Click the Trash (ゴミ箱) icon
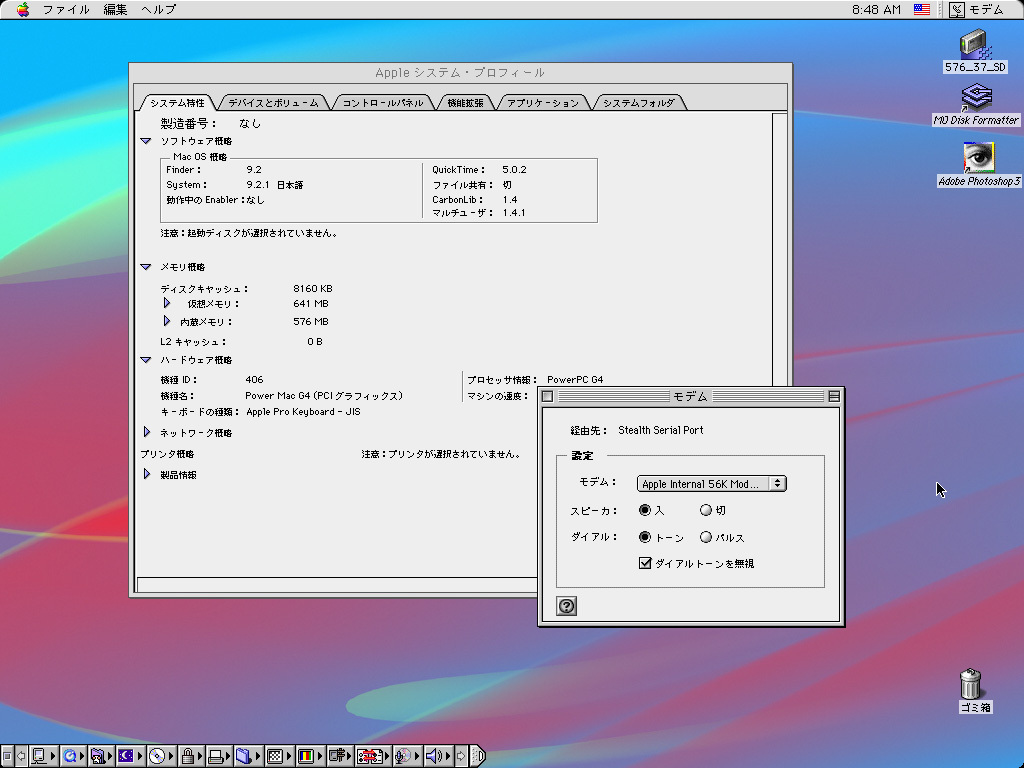This screenshot has height=768, width=1024. tap(970, 685)
